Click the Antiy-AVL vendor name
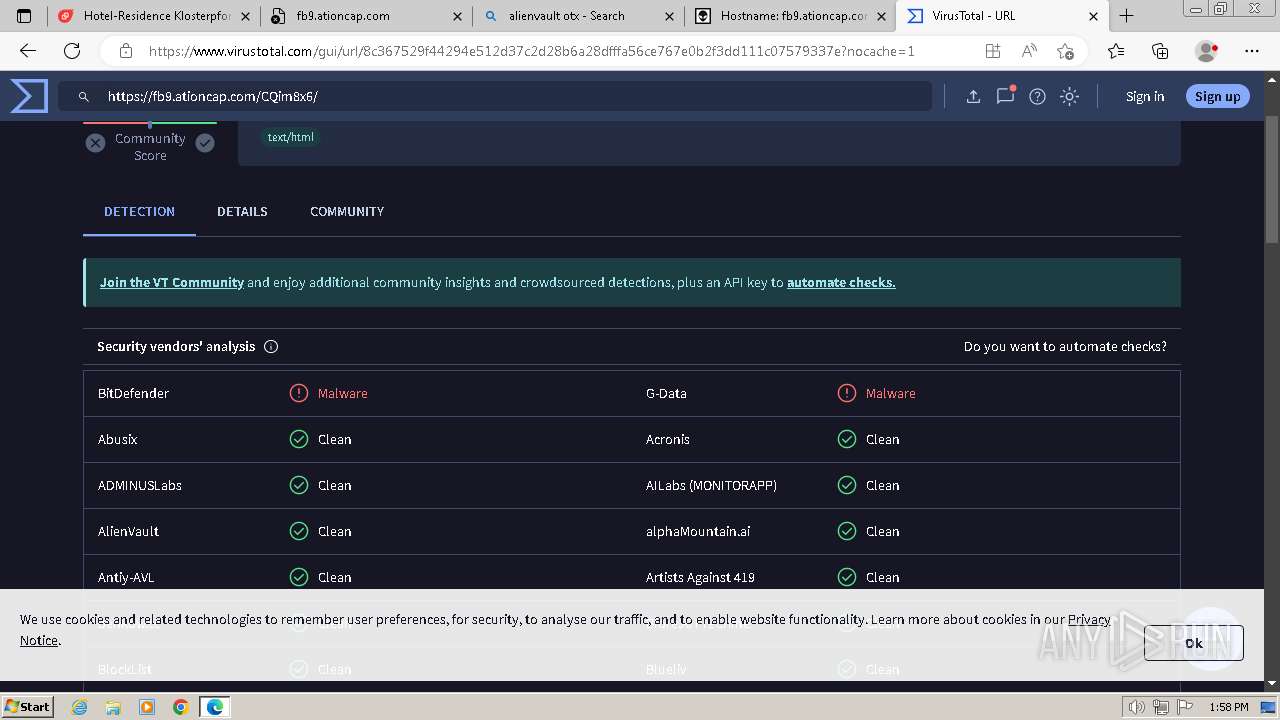 pos(126,577)
